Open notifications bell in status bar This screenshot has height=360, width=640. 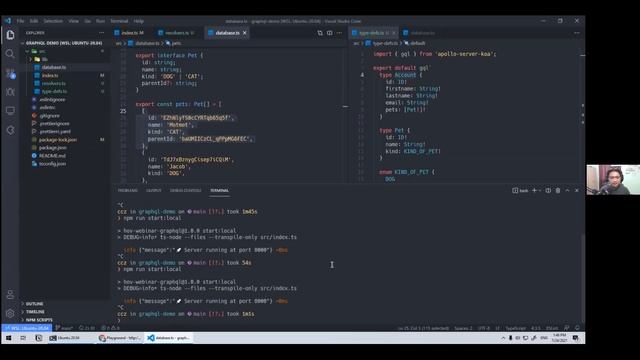click(577, 328)
